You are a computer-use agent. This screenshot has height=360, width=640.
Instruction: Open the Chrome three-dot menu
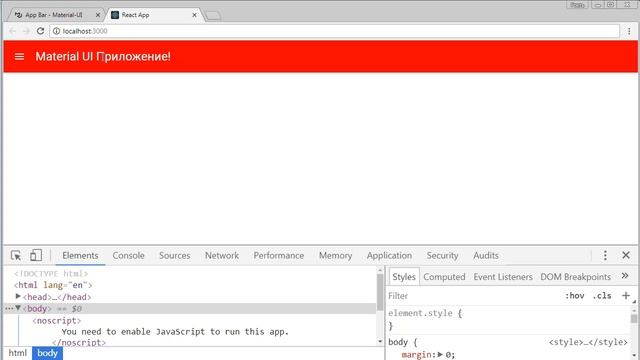coord(629,31)
